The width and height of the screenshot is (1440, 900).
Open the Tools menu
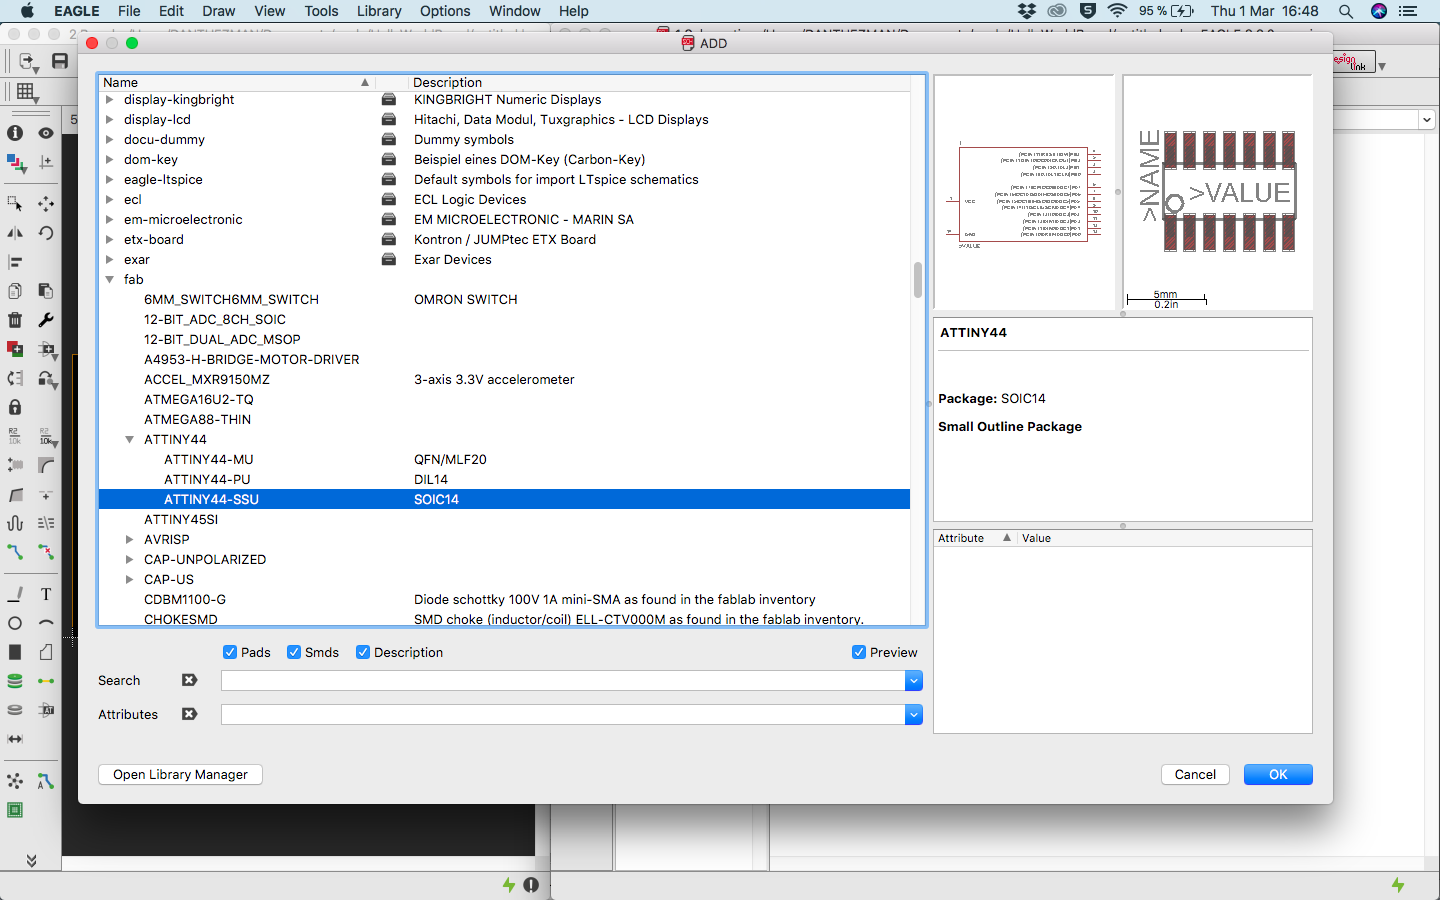tap(321, 11)
